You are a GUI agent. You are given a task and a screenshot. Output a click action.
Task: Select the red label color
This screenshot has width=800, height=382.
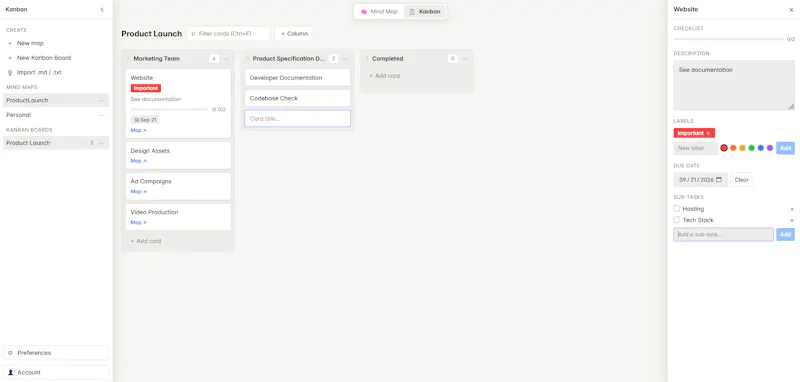point(724,148)
